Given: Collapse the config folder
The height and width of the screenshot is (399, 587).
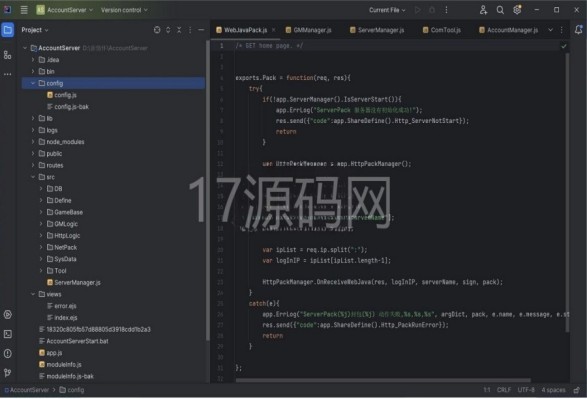Looking at the screenshot, I should tap(33, 83).
